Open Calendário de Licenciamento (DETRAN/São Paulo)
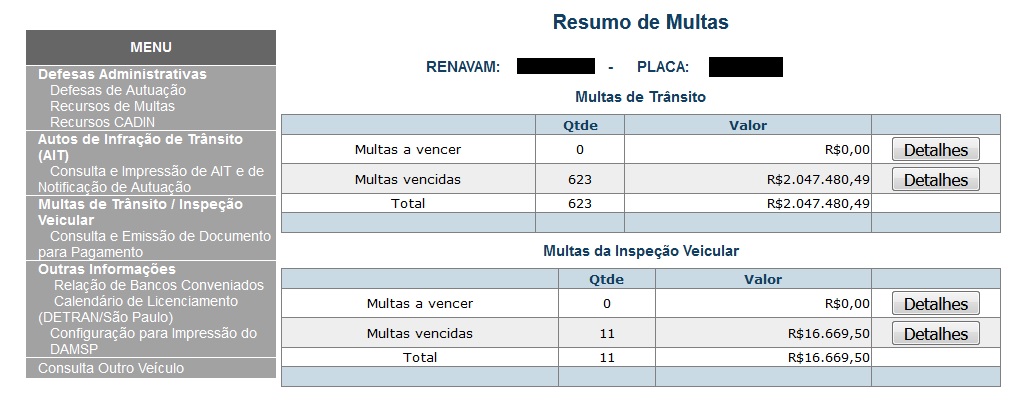1022x400 pixels. pos(145,301)
